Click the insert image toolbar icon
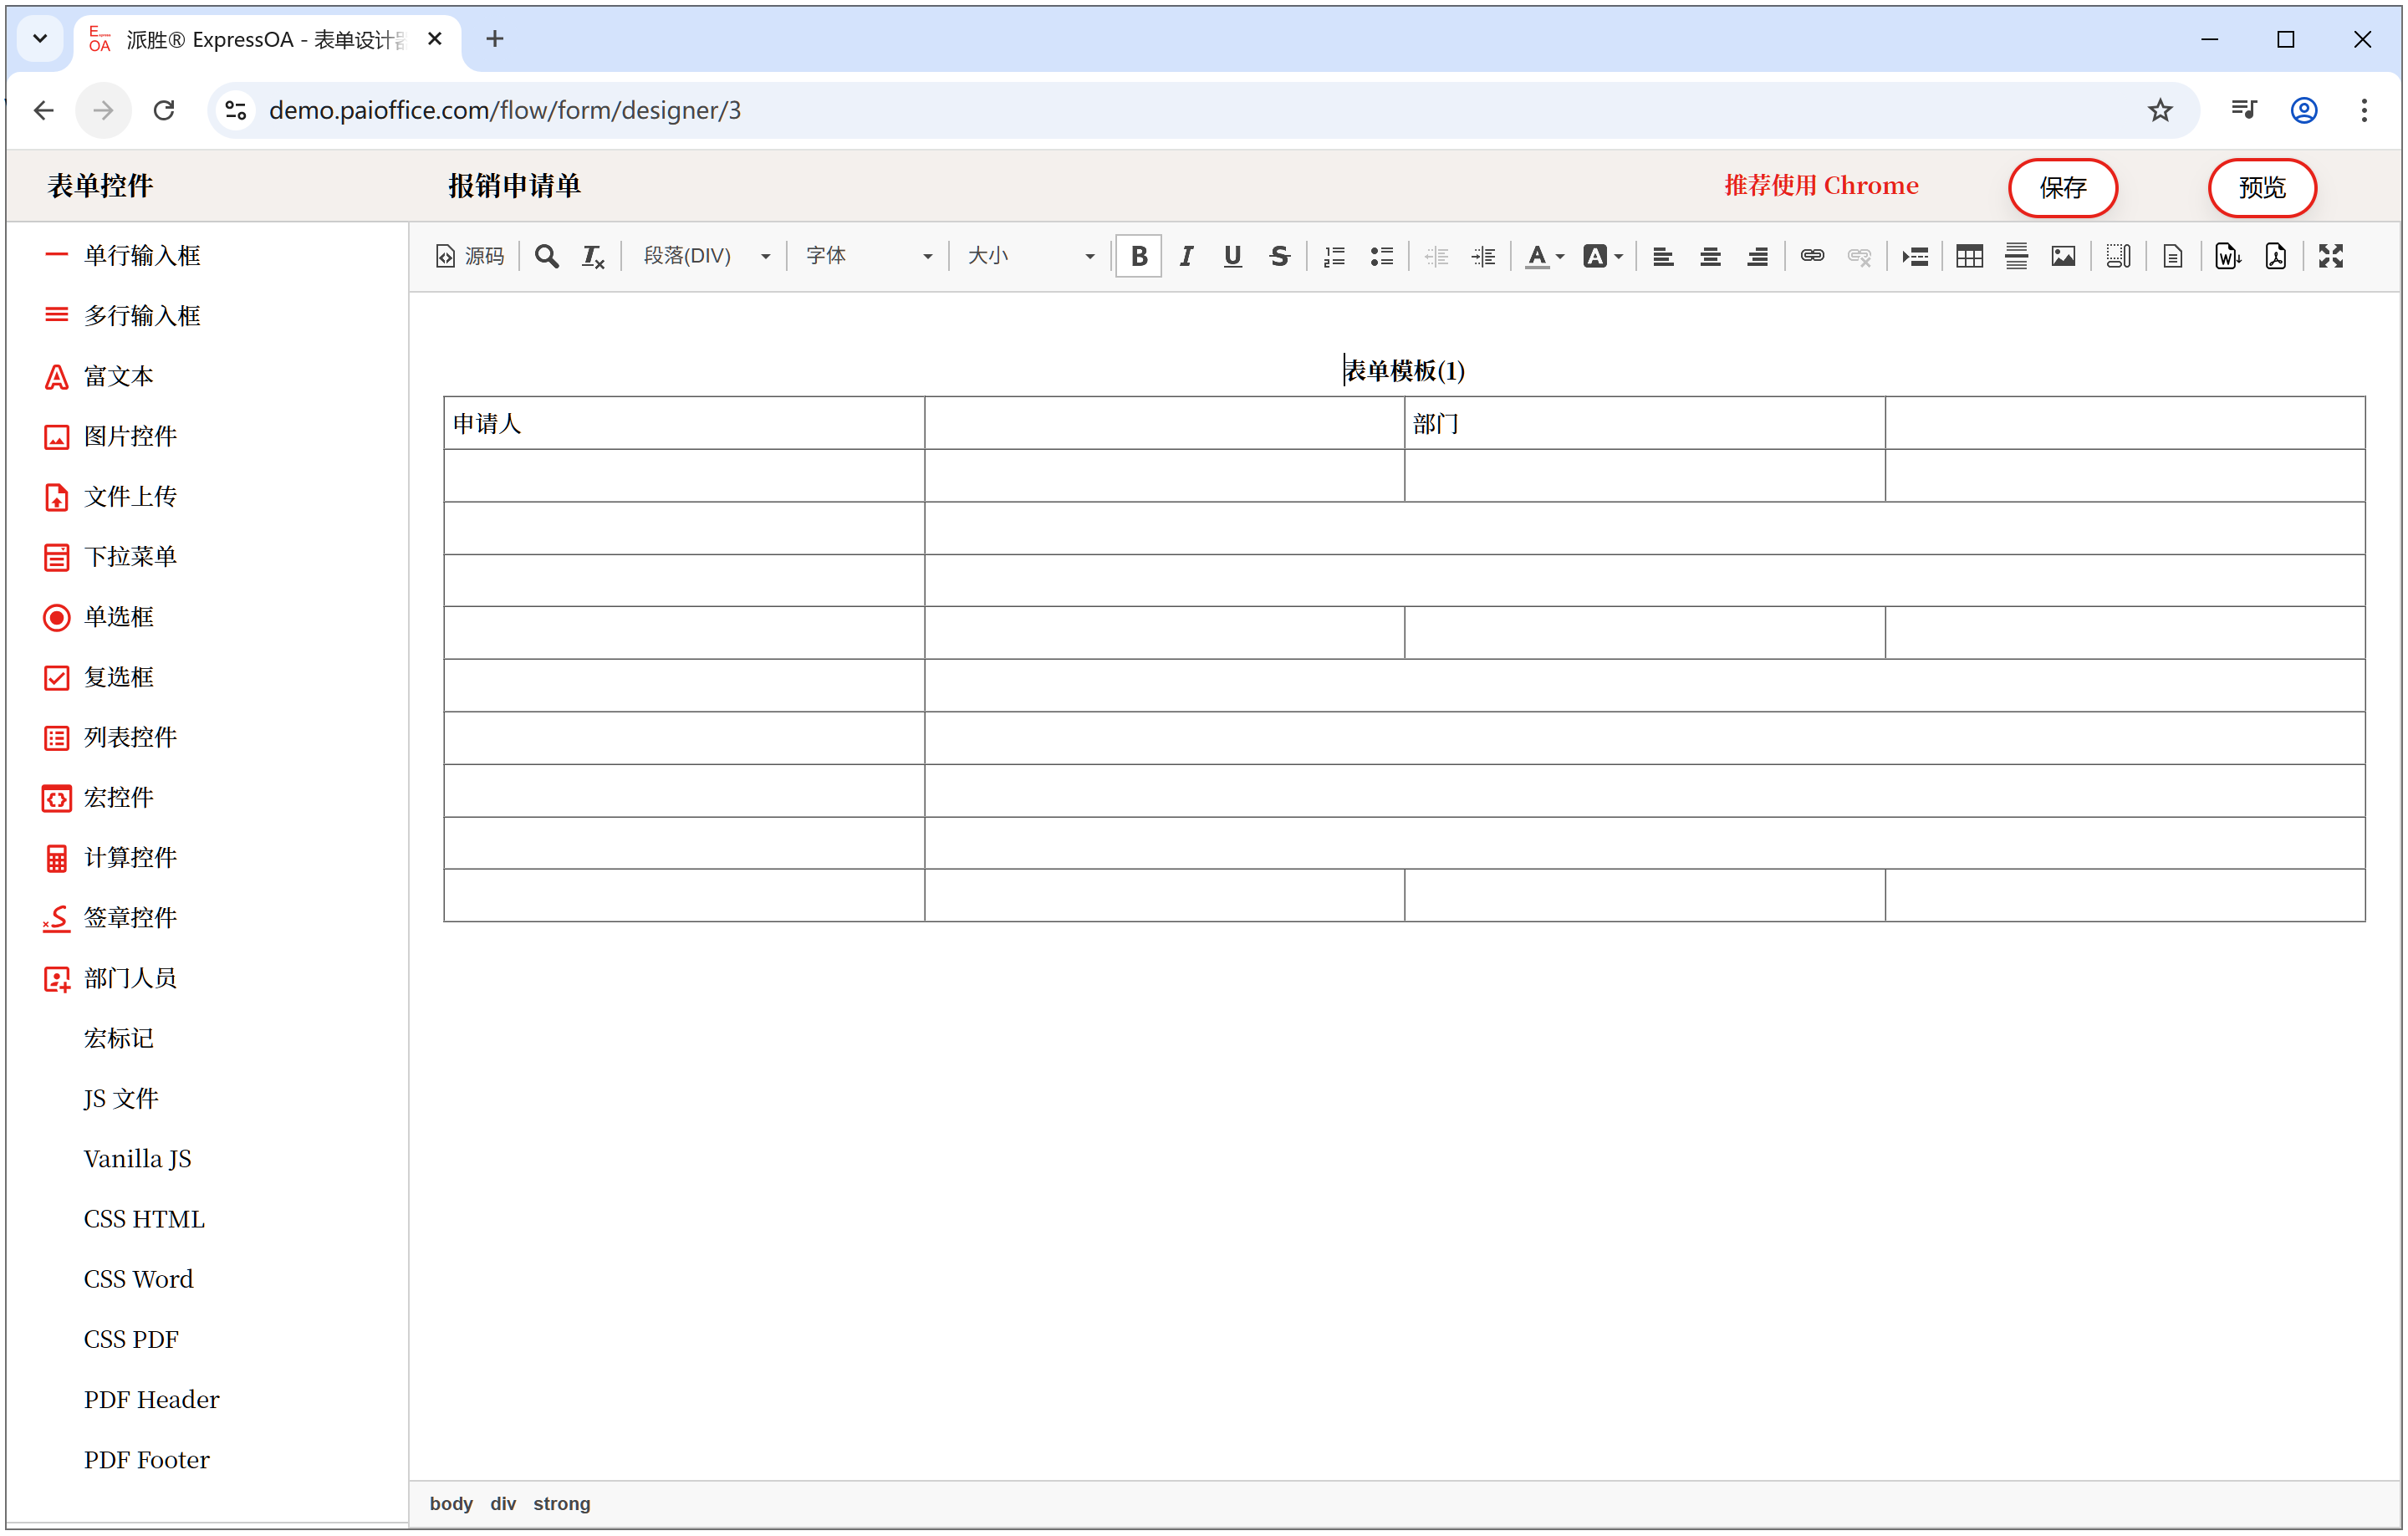Image resolution: width=2408 pixels, height=1536 pixels. [2062, 256]
